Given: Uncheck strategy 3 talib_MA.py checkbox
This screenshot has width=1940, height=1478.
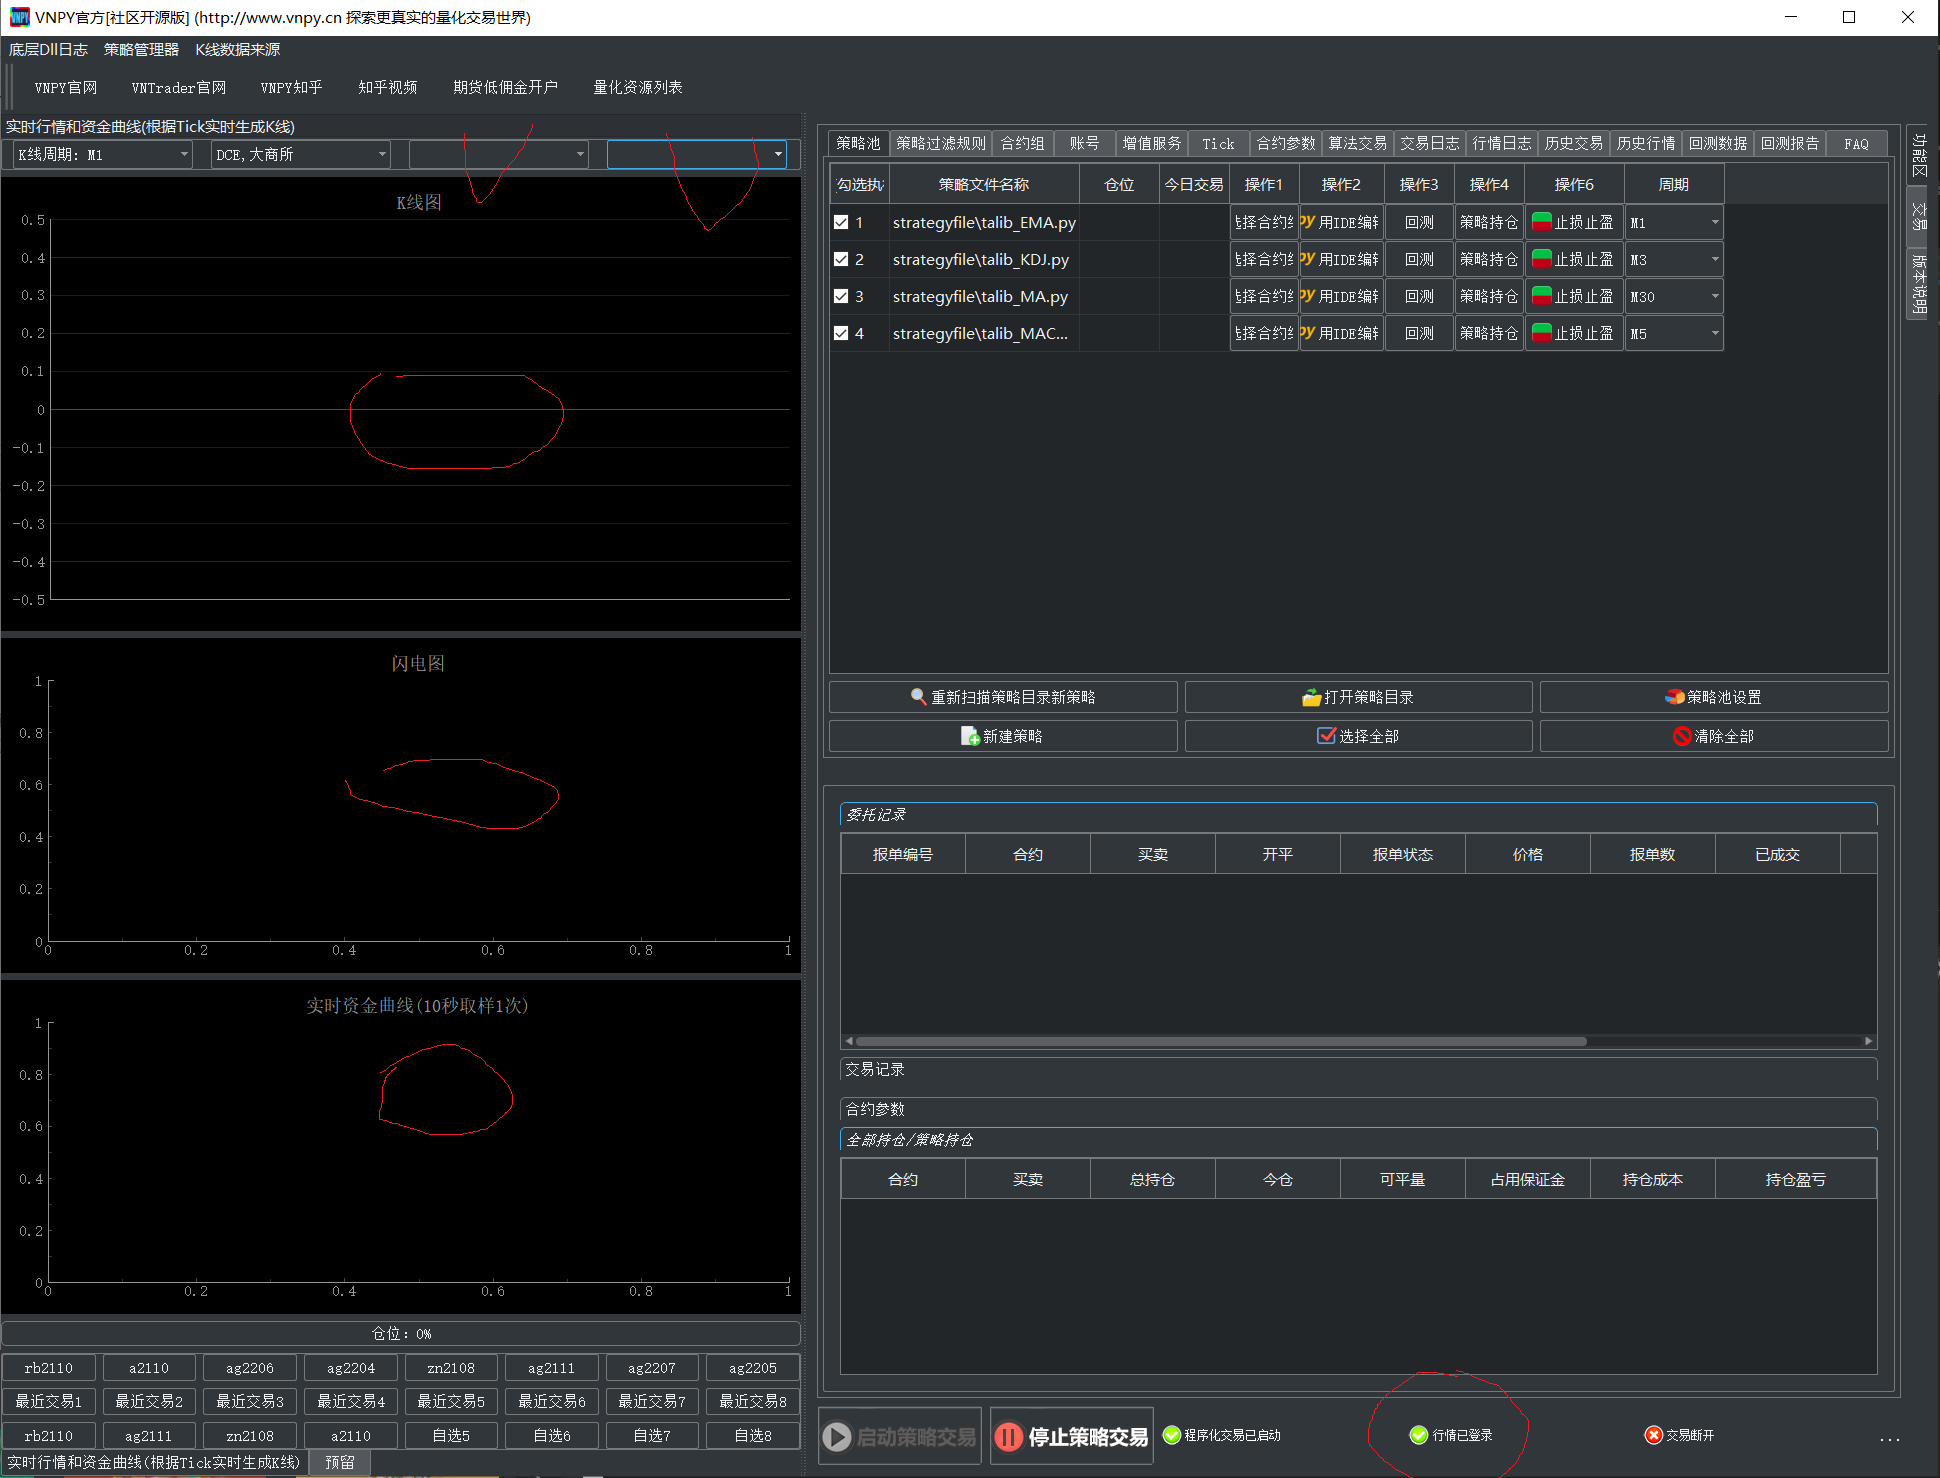Looking at the screenshot, I should pos(841,296).
